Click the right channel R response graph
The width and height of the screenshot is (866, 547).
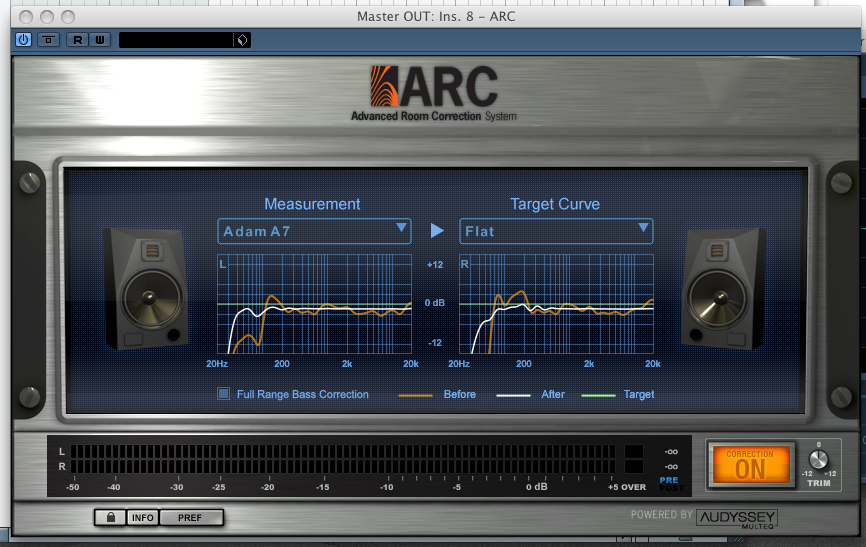coord(556,304)
